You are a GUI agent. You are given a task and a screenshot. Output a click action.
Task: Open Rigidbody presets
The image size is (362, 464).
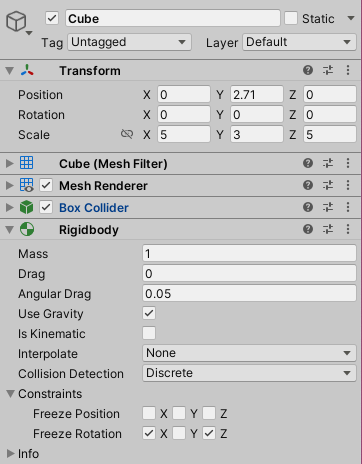(x=328, y=229)
